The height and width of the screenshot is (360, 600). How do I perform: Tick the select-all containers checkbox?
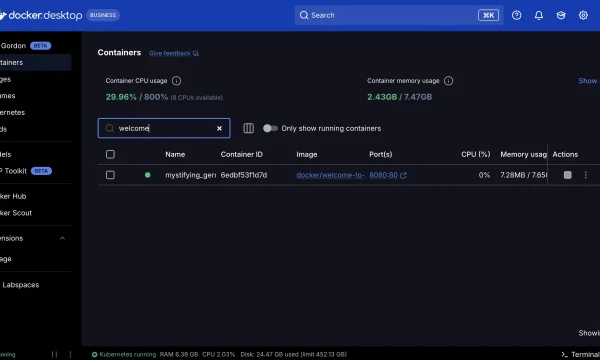click(x=110, y=154)
